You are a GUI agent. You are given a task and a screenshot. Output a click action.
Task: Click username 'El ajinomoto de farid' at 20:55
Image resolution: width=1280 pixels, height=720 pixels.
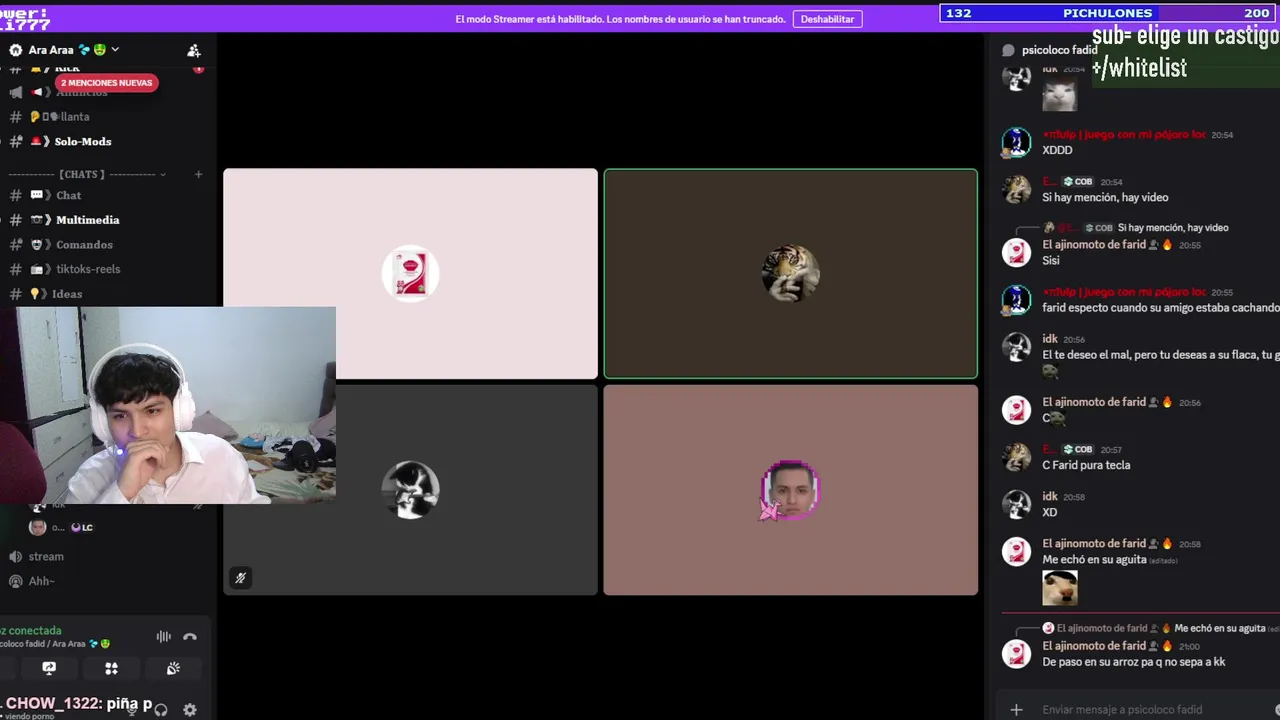[x=1093, y=244]
